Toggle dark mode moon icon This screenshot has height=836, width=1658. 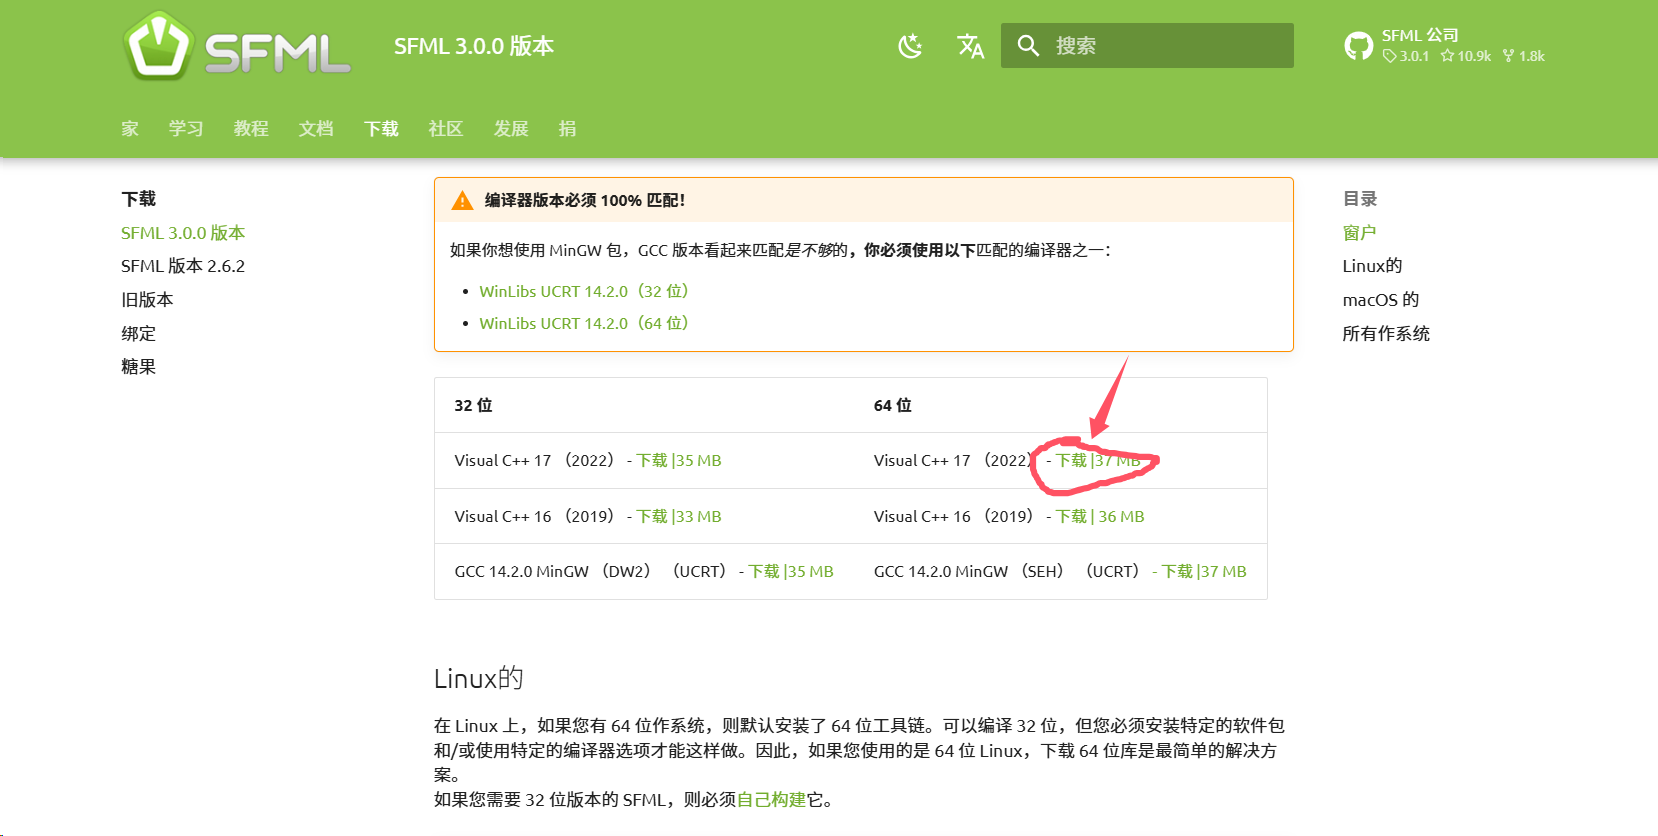pos(910,46)
